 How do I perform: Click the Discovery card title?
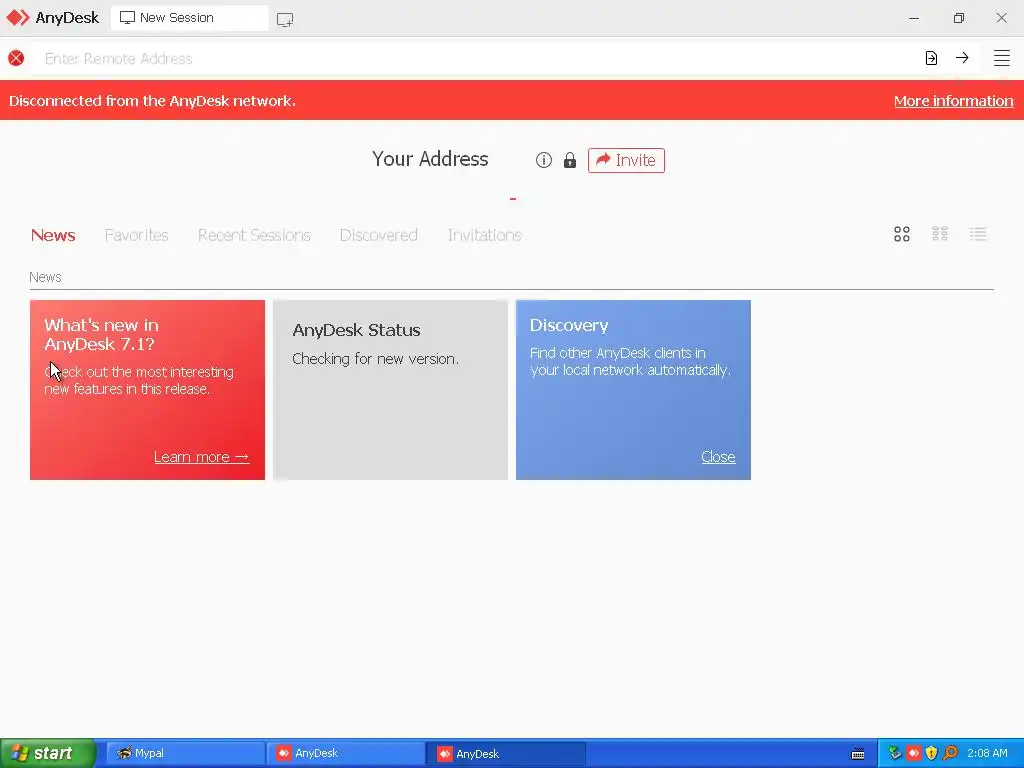click(x=569, y=325)
